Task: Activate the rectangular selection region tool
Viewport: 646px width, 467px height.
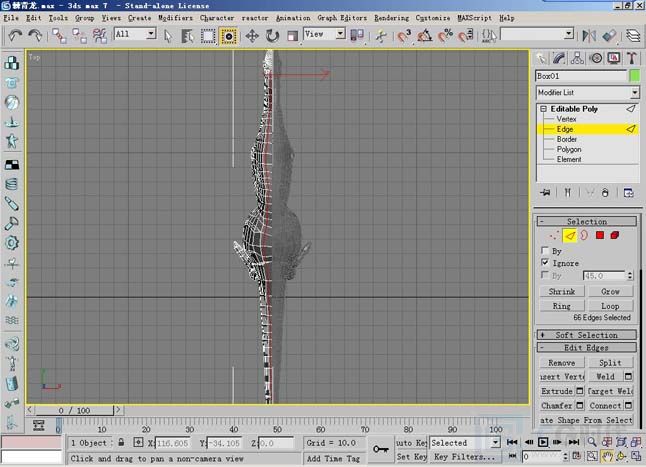Action: point(208,36)
